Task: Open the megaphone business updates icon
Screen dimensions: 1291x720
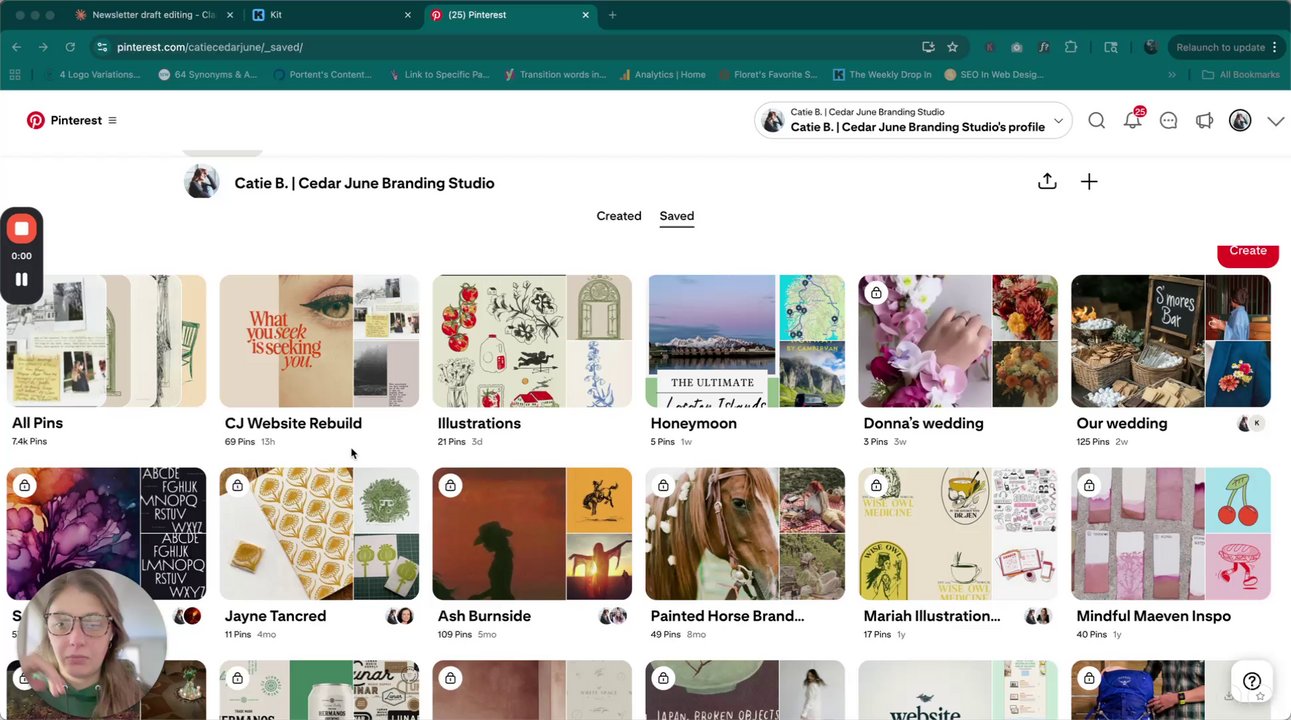Action: click(x=1204, y=121)
